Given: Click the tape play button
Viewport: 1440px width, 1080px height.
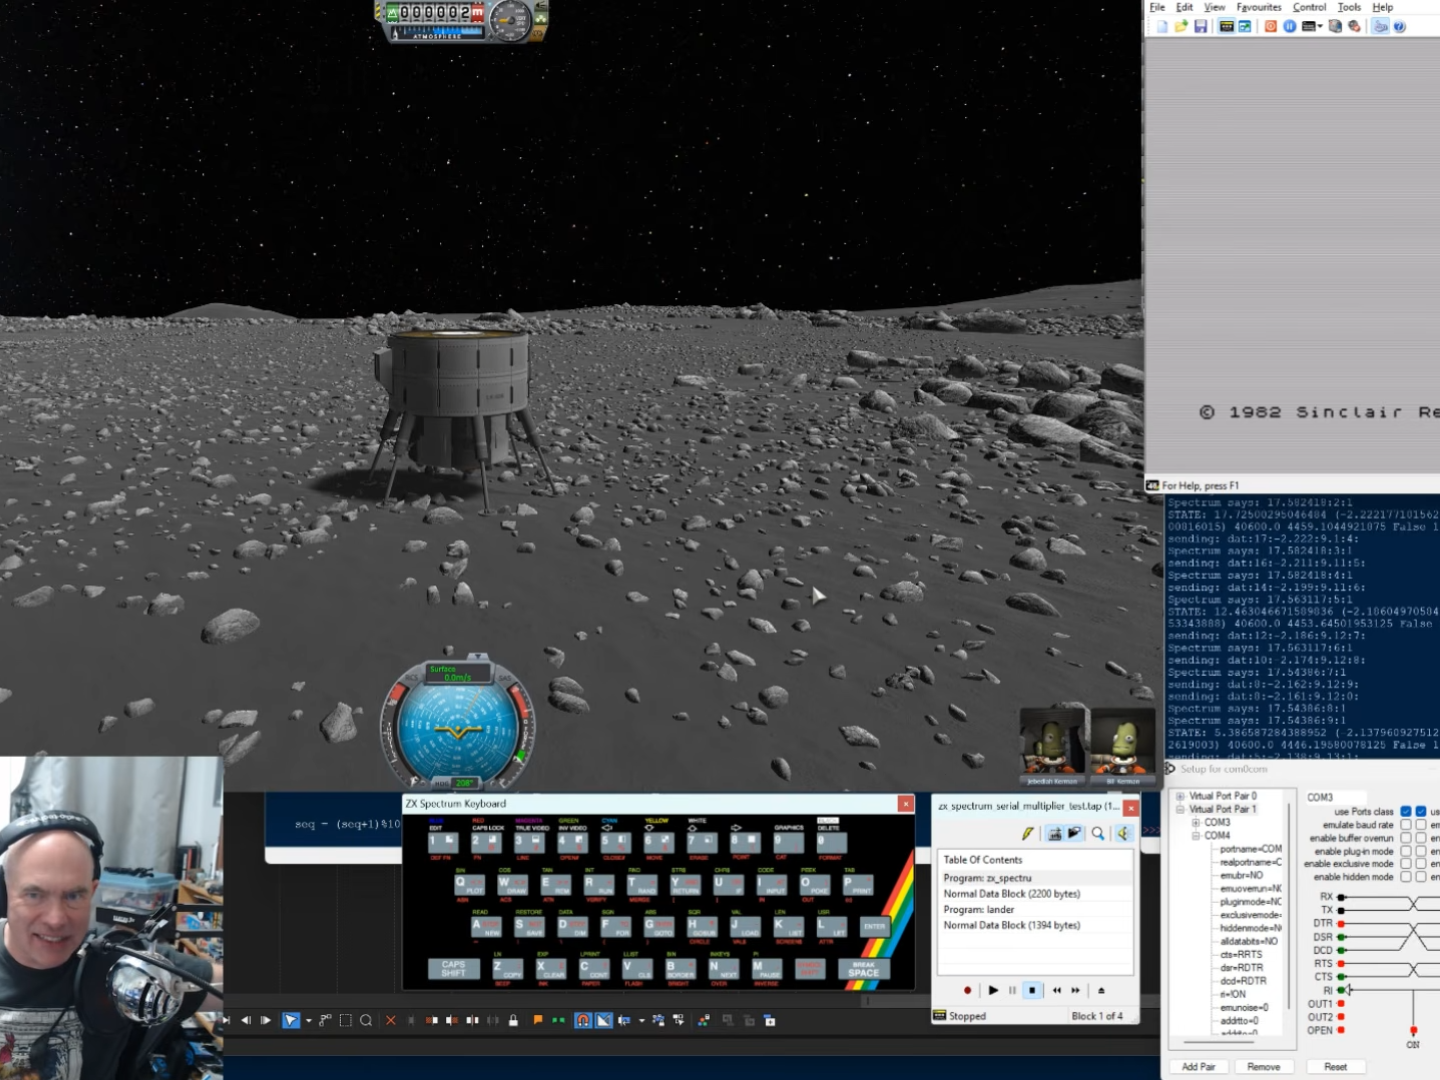Looking at the screenshot, I should pyautogui.click(x=993, y=990).
